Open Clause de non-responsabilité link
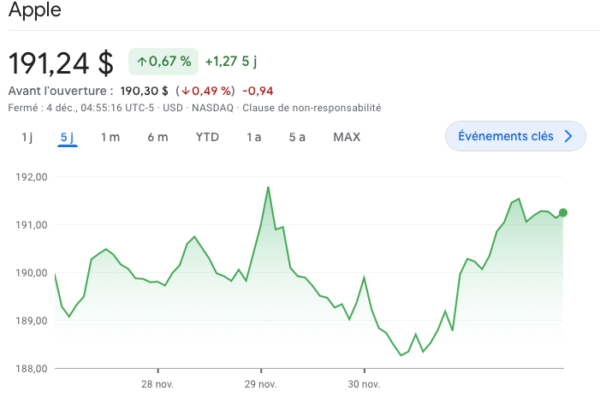Viewport: 600px width, 403px height. [x=311, y=108]
